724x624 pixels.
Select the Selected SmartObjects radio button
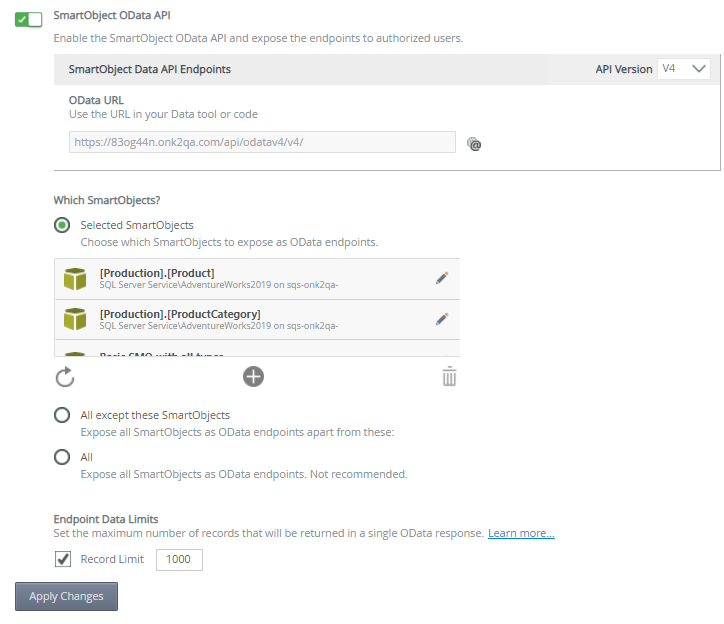coord(62,225)
